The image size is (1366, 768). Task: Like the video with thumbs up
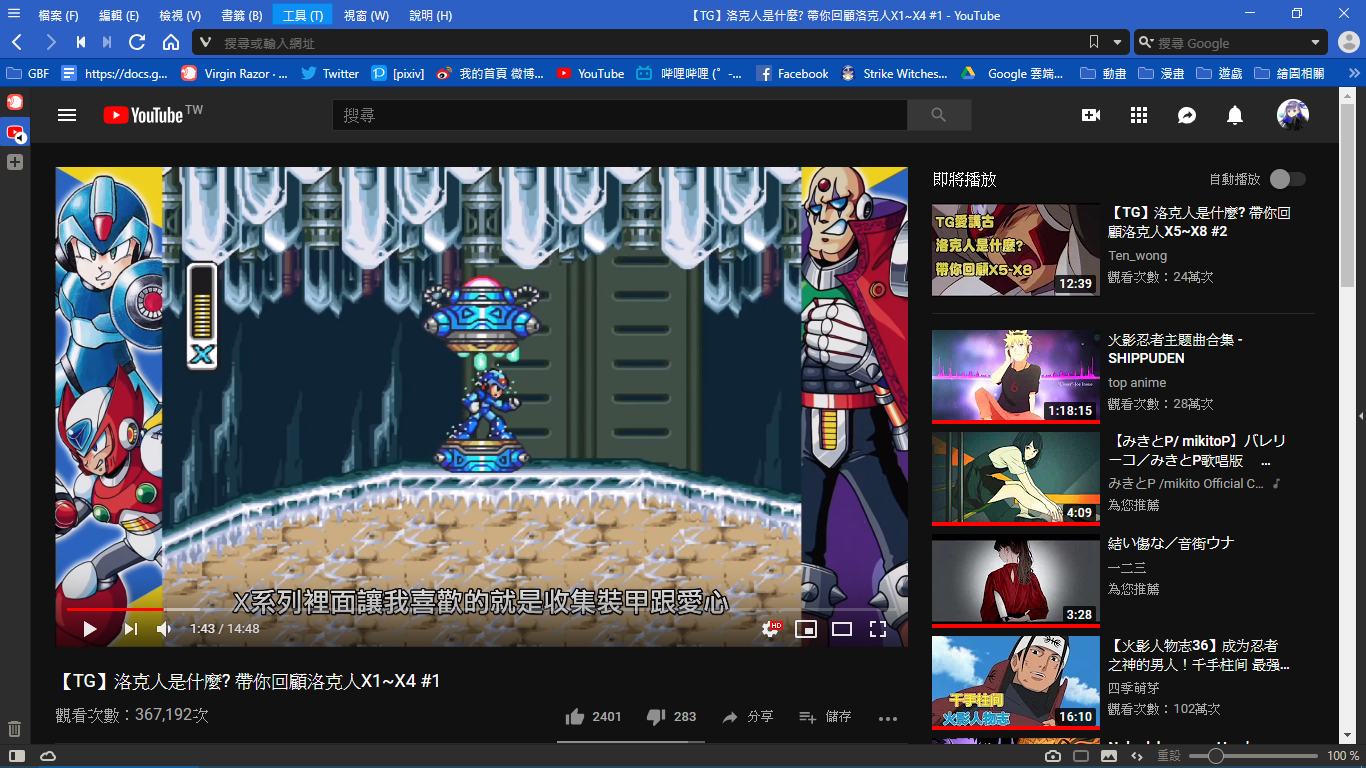[575, 717]
